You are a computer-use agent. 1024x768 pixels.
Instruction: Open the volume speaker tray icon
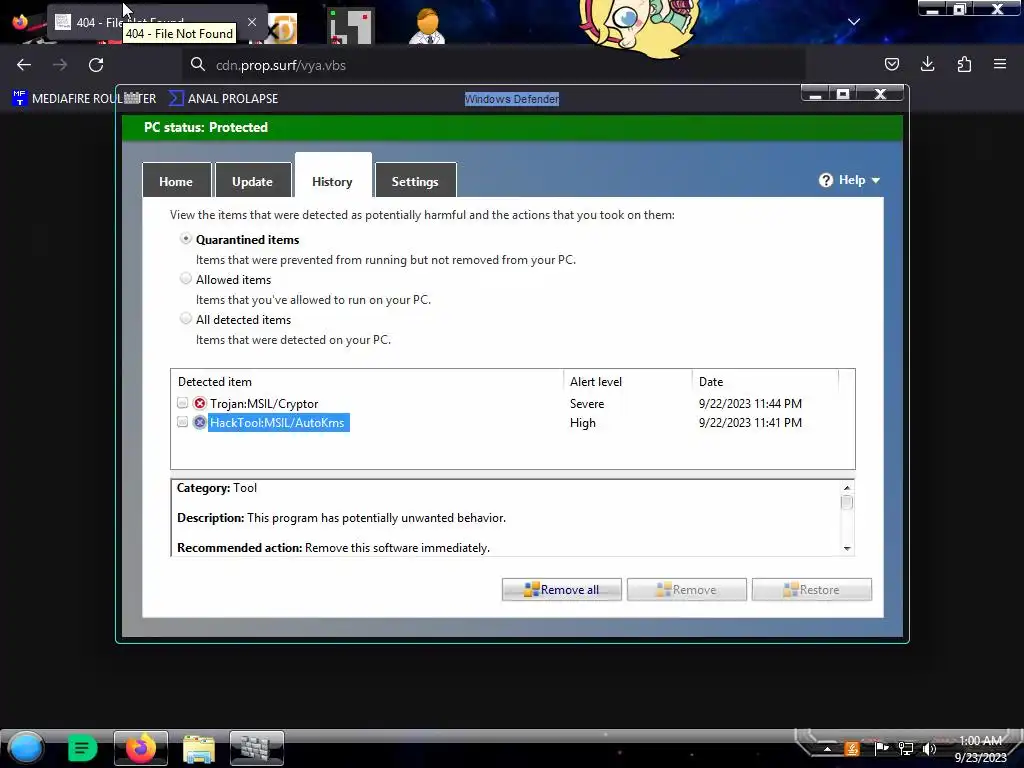tap(929, 748)
